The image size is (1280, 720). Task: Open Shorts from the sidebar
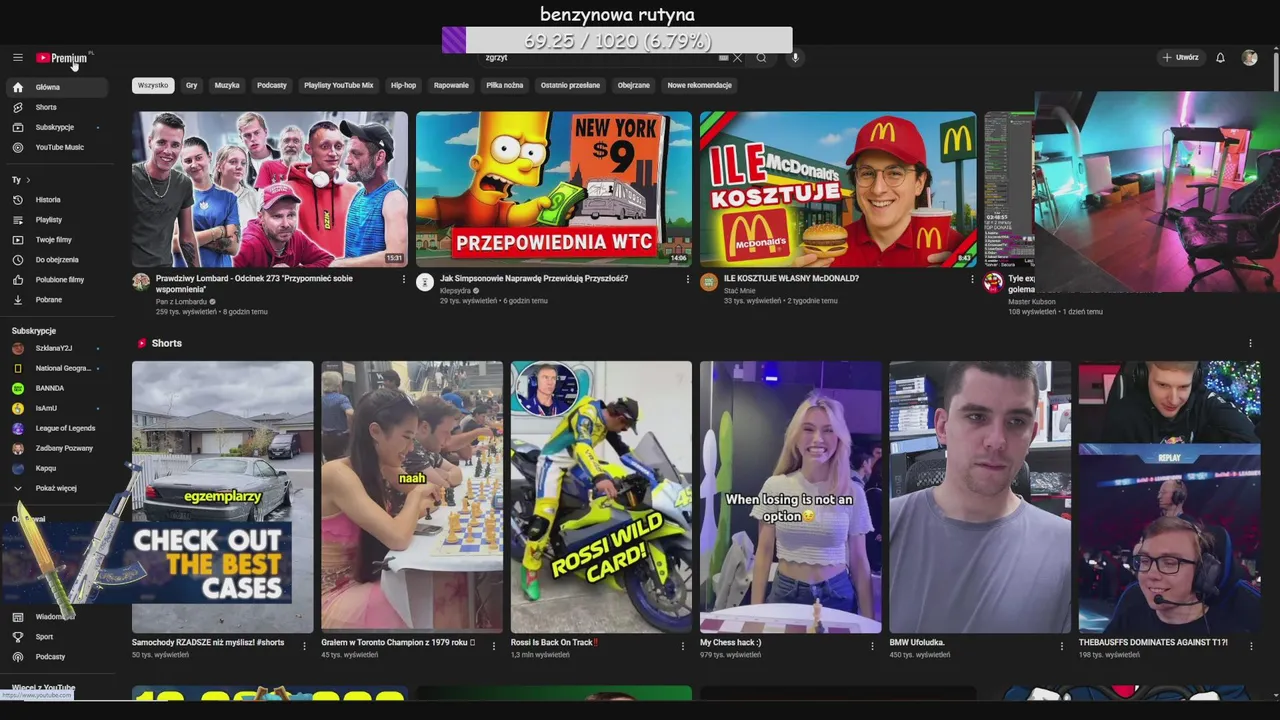coord(57,107)
